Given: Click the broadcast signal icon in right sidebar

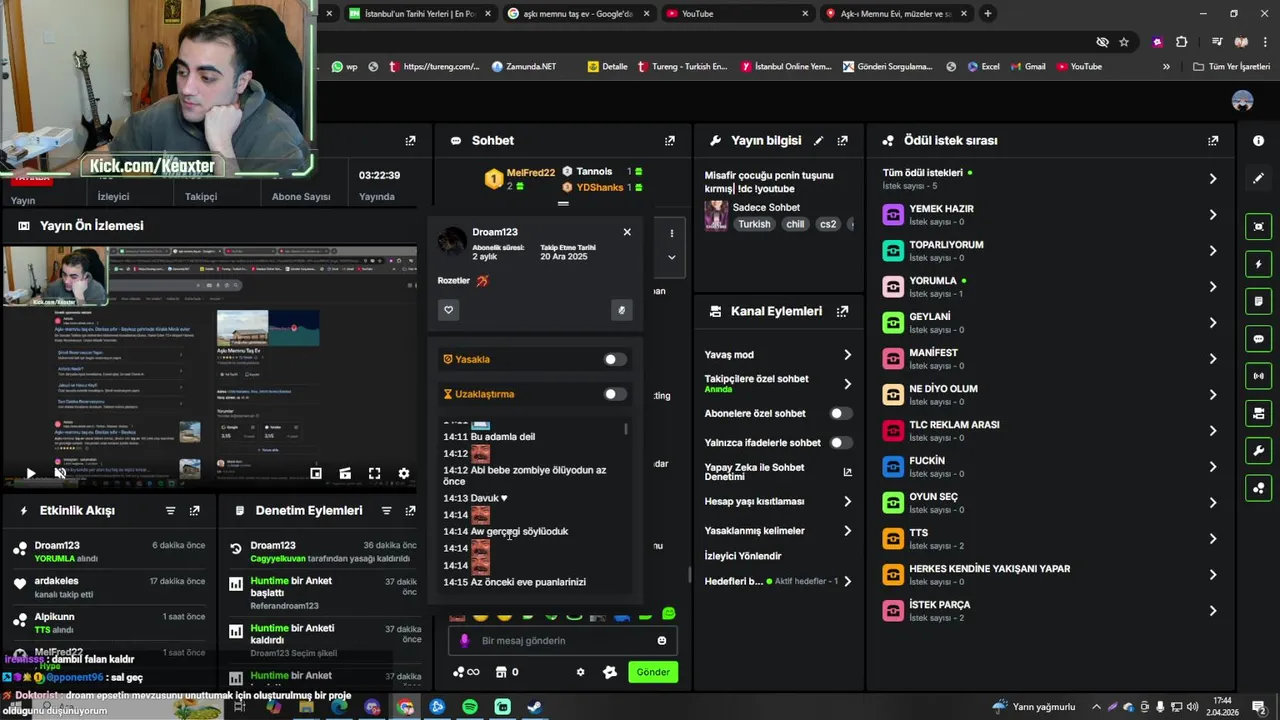Looking at the screenshot, I should pyautogui.click(x=1258, y=376).
